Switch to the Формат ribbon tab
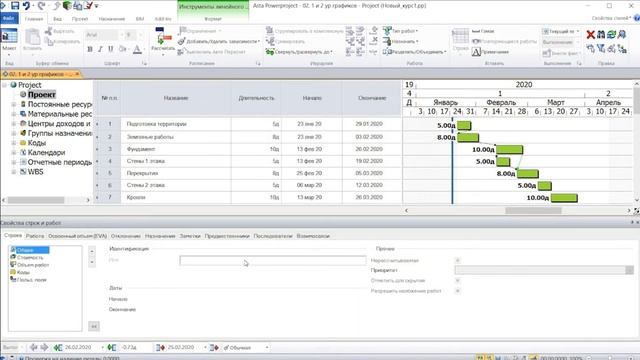The height and width of the screenshot is (360, 640). tap(213, 19)
